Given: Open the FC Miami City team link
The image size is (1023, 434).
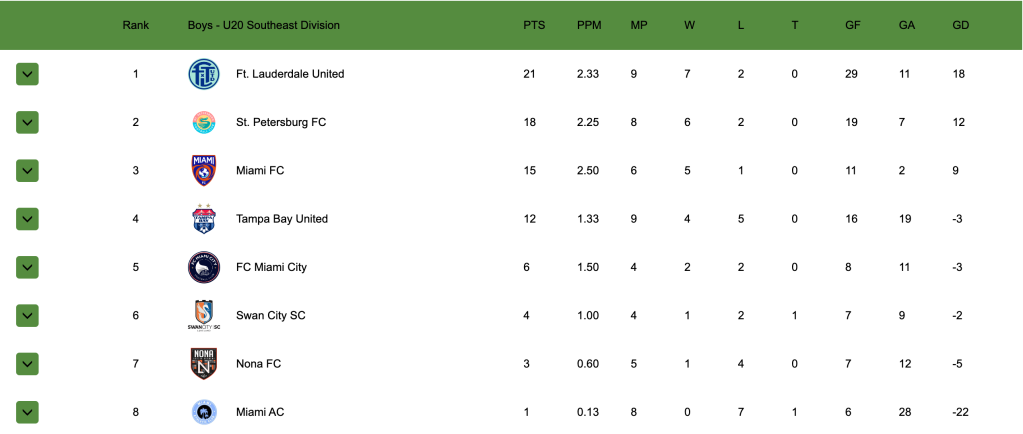Looking at the screenshot, I should point(271,267).
